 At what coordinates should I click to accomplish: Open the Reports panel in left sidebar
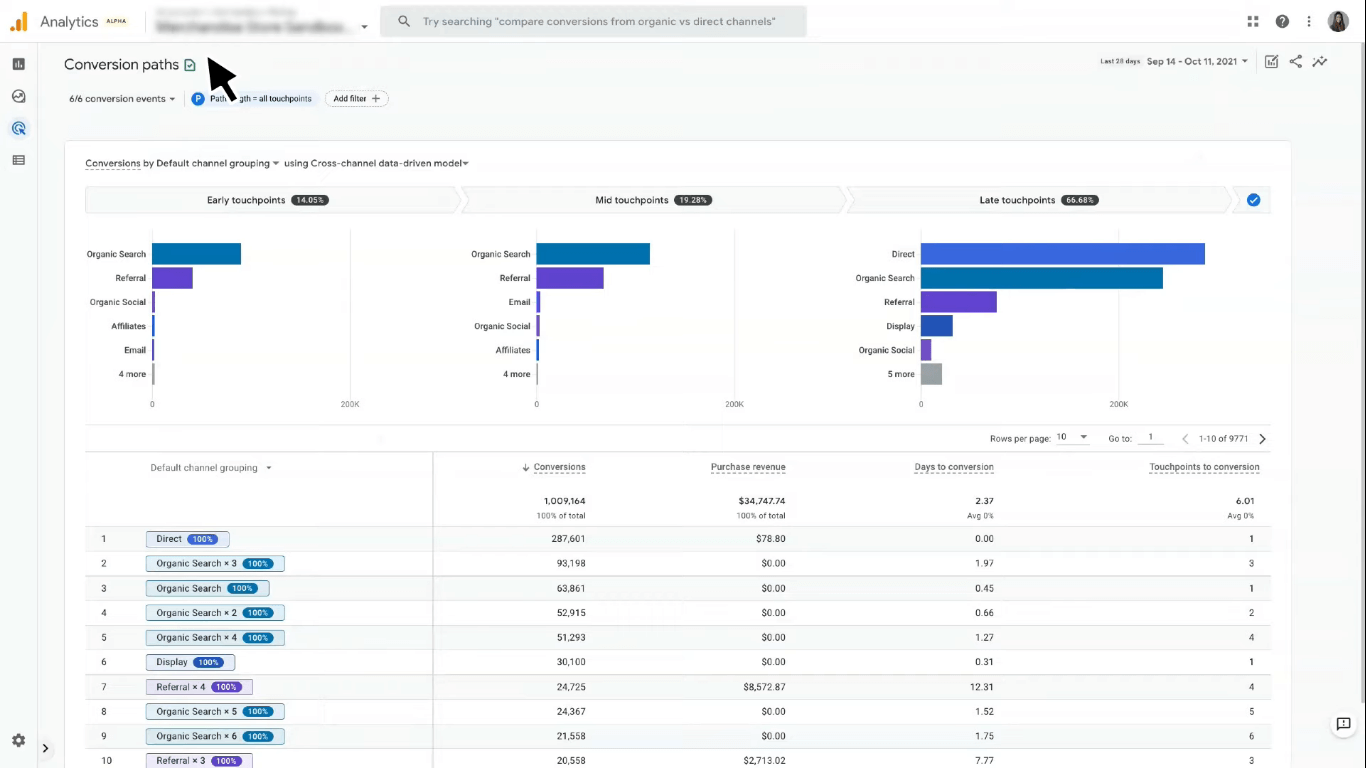[x=18, y=64]
